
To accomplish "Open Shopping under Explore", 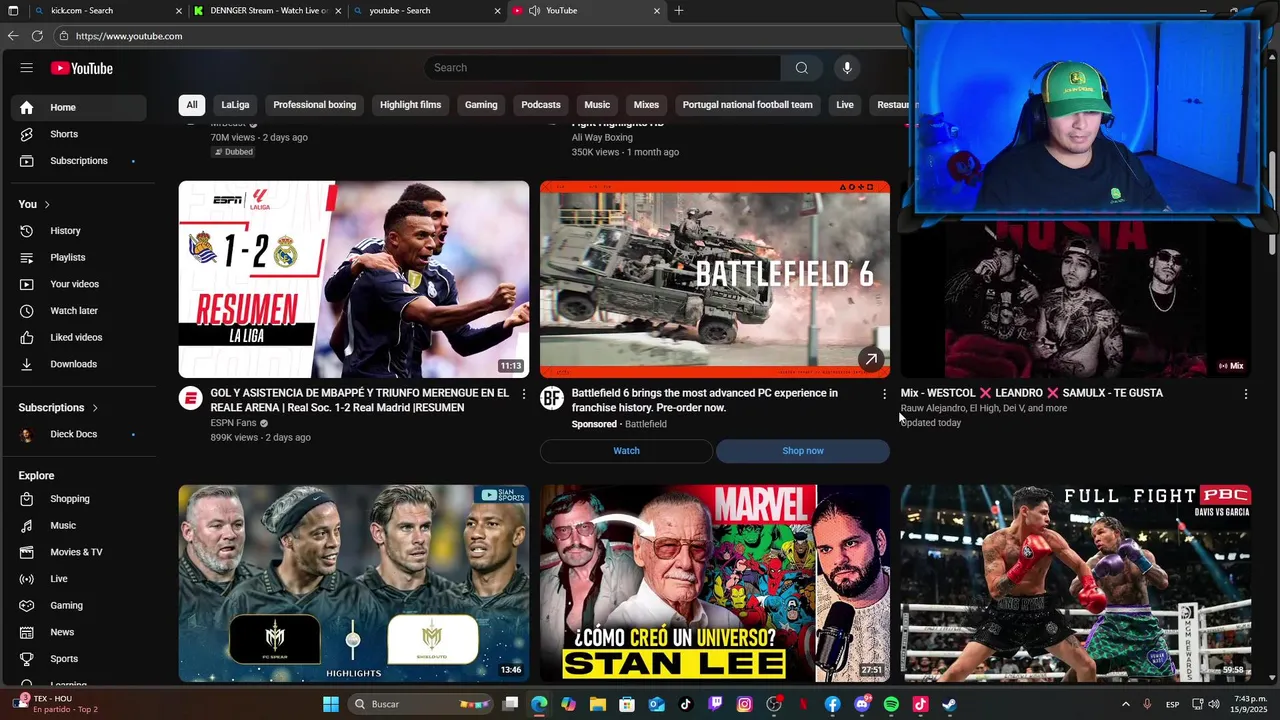I will [80, 499].
